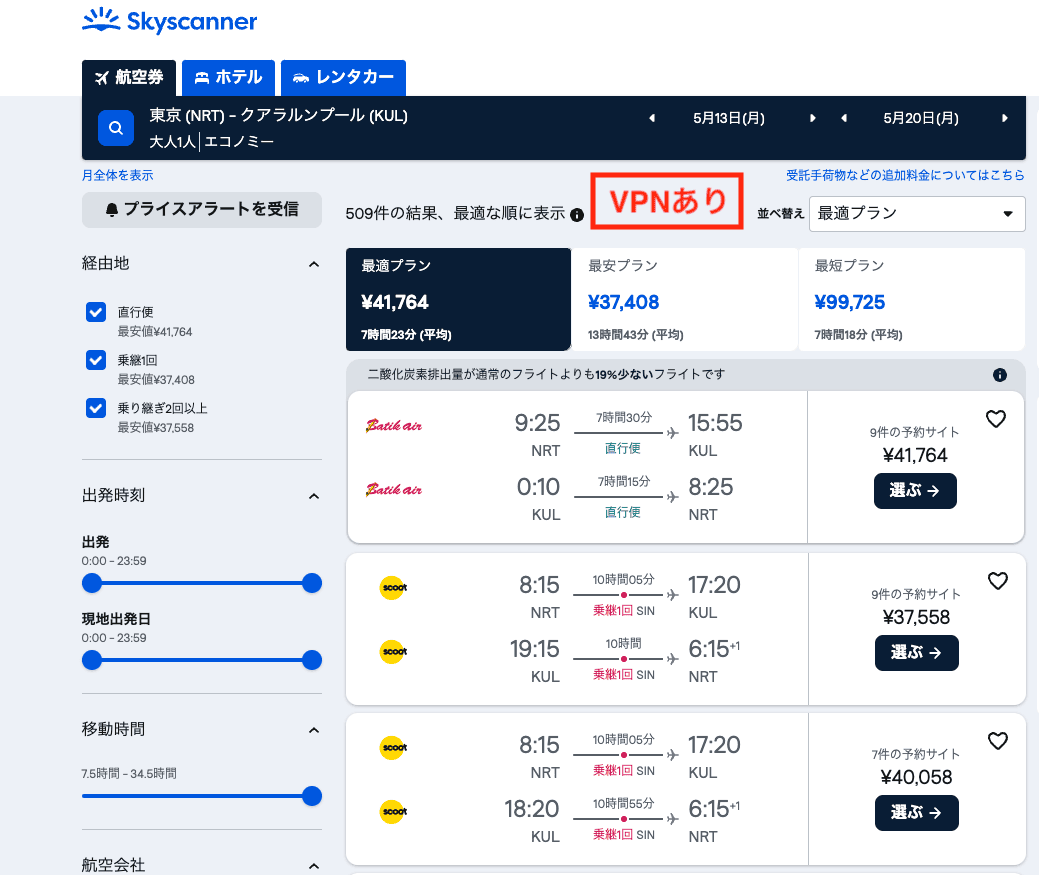The height and width of the screenshot is (875, 1039).
Task: Collapse the 出発時刻 filter section
Action: pos(314,496)
